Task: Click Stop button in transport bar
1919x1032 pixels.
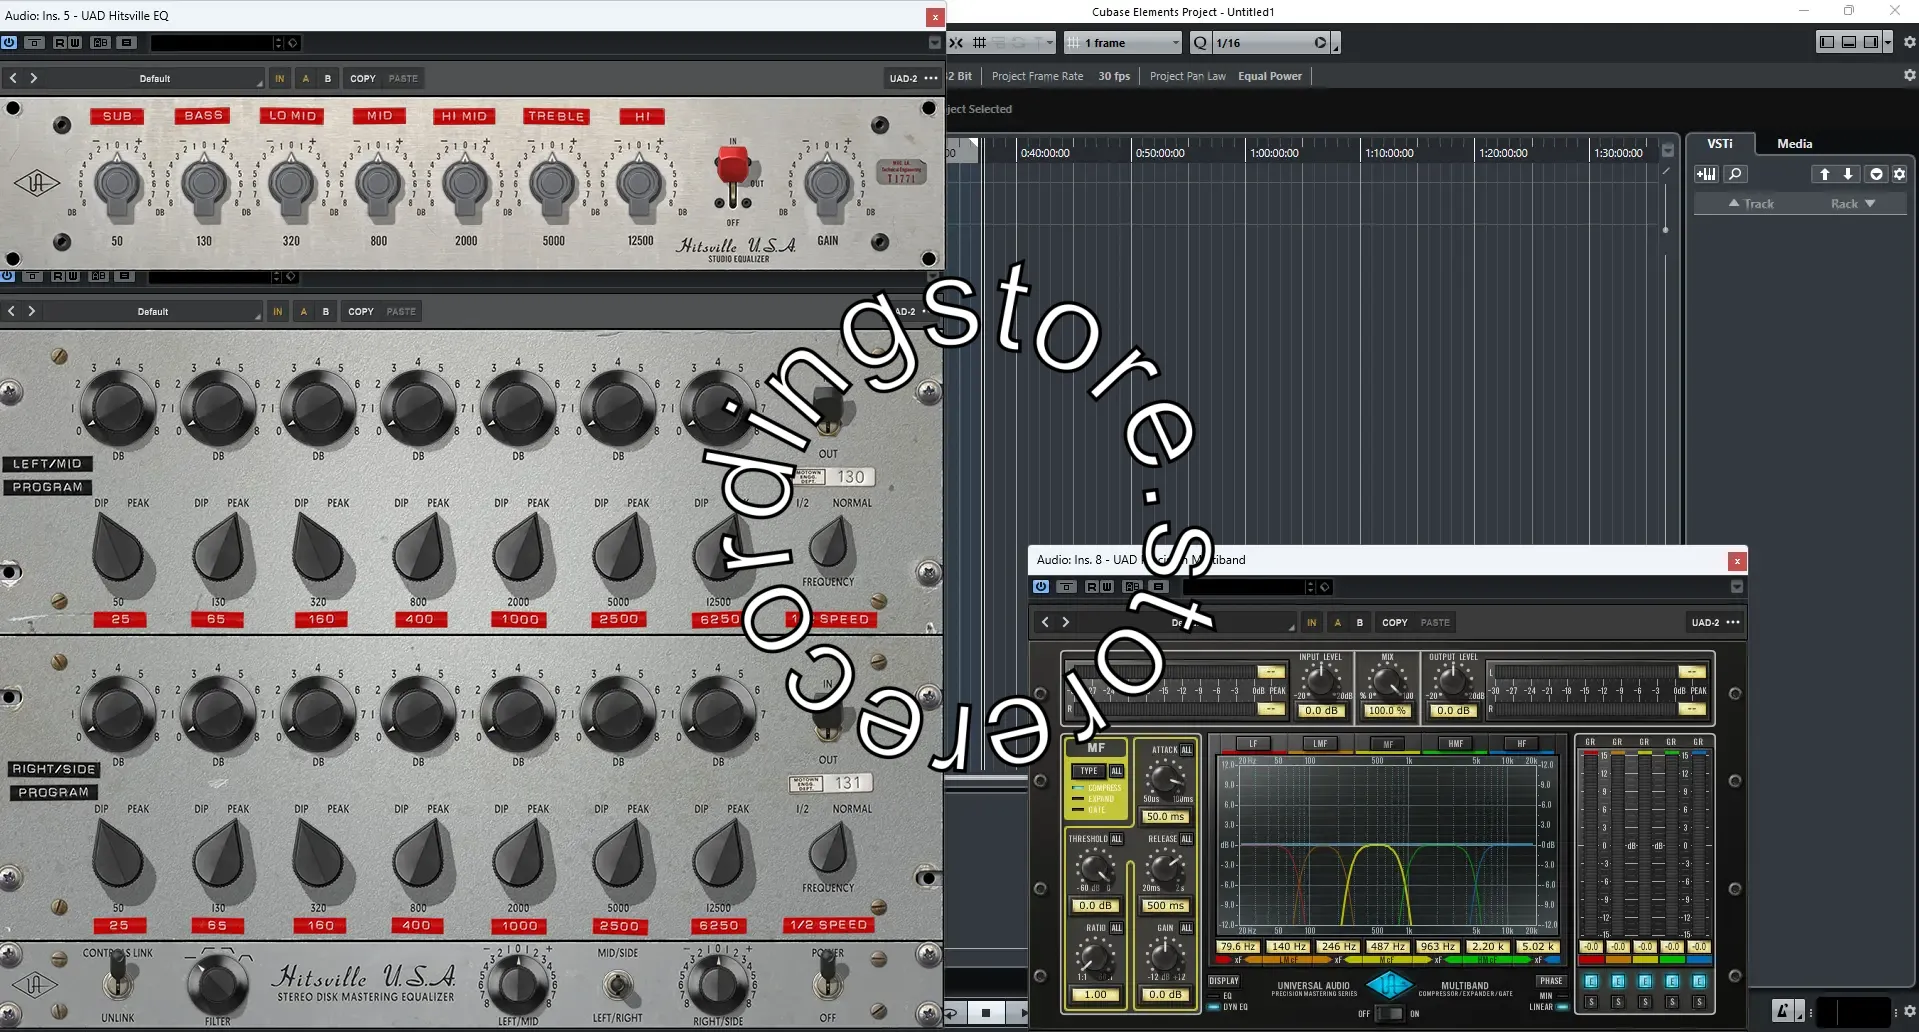Action: coord(986,1013)
